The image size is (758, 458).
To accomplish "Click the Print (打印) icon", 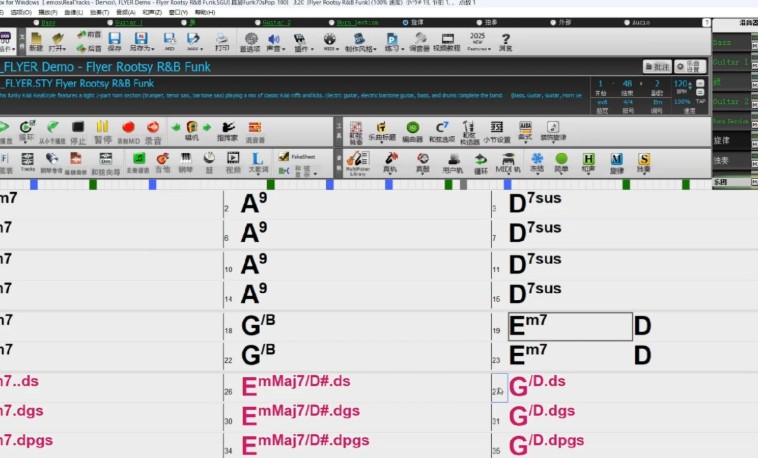I will pyautogui.click(x=221, y=41).
